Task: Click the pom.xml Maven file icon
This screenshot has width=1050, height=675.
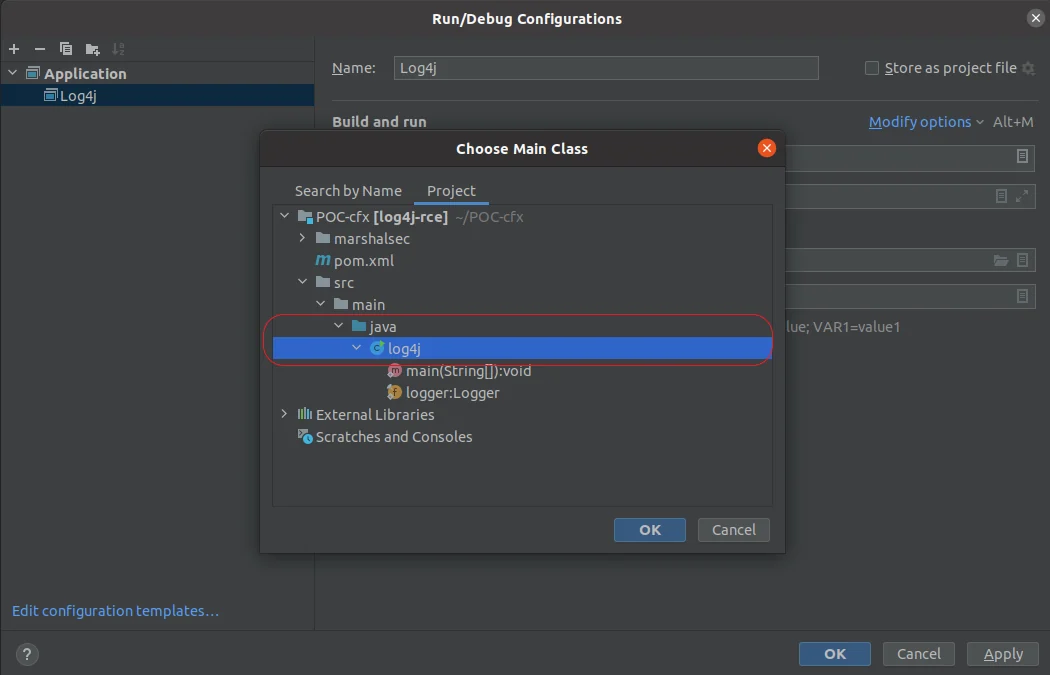Action: click(323, 260)
